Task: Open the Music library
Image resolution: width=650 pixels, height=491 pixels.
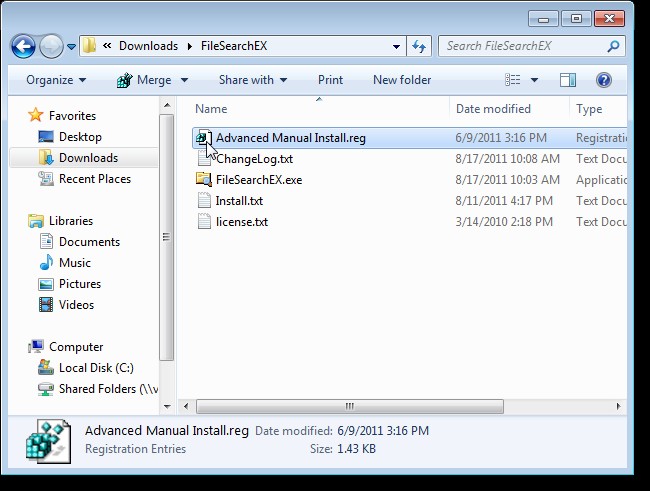Action: pos(75,263)
